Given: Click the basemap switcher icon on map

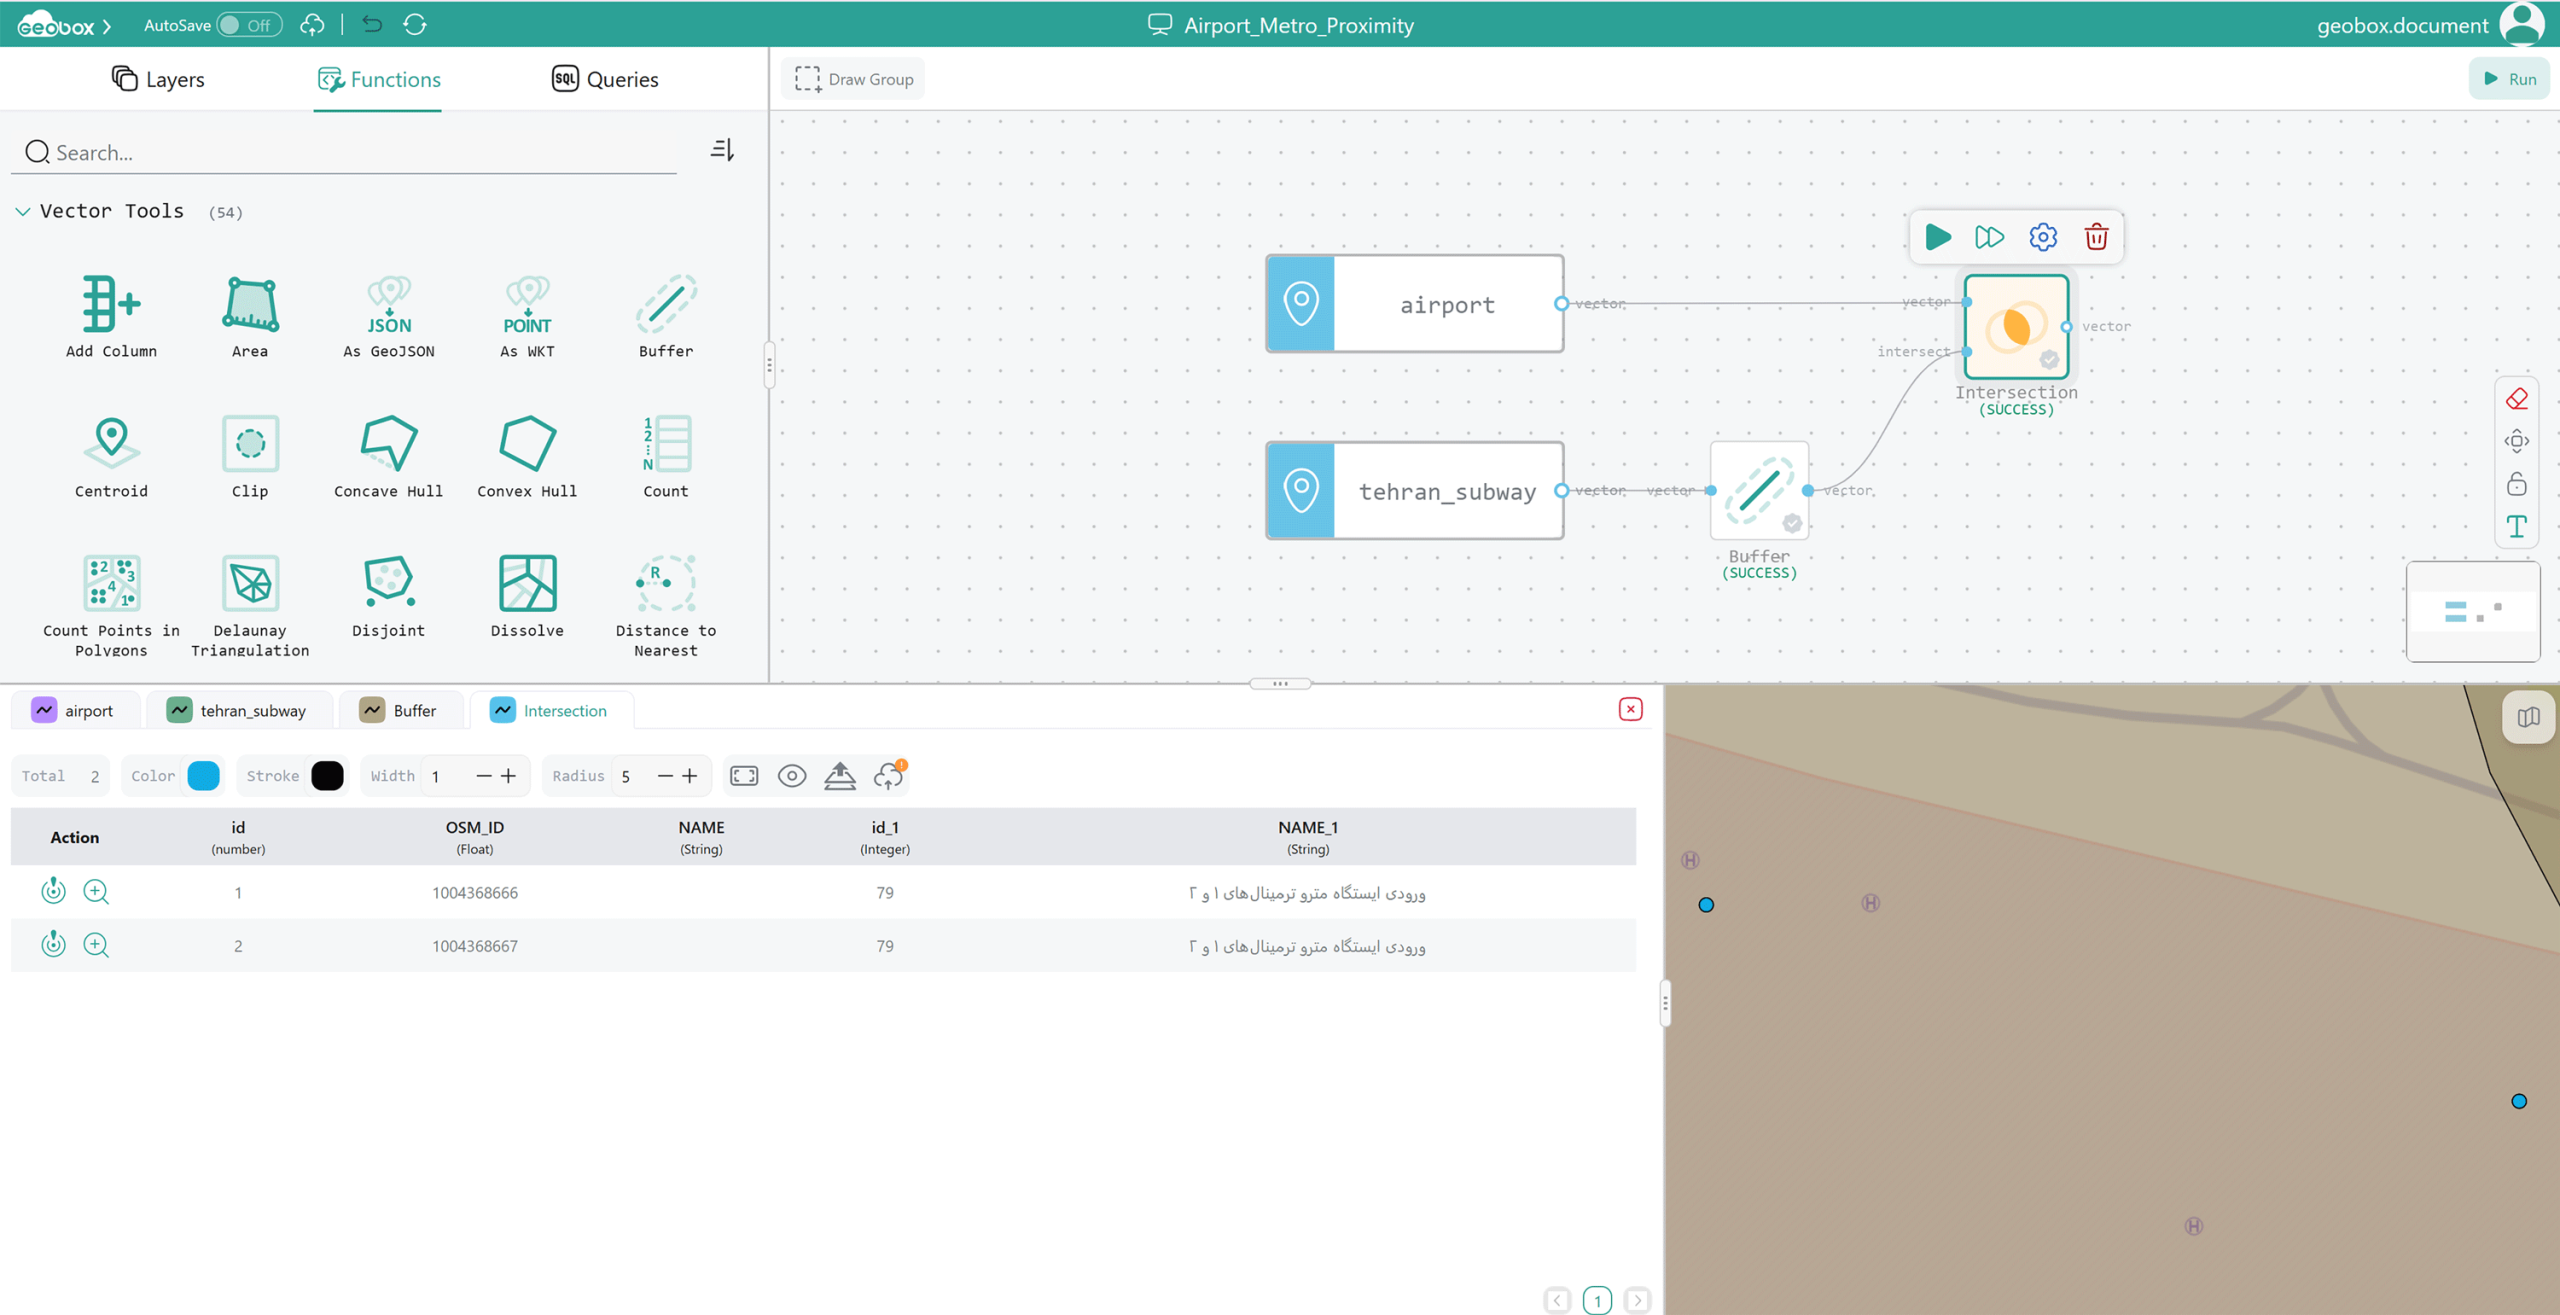Looking at the screenshot, I should click(2528, 717).
